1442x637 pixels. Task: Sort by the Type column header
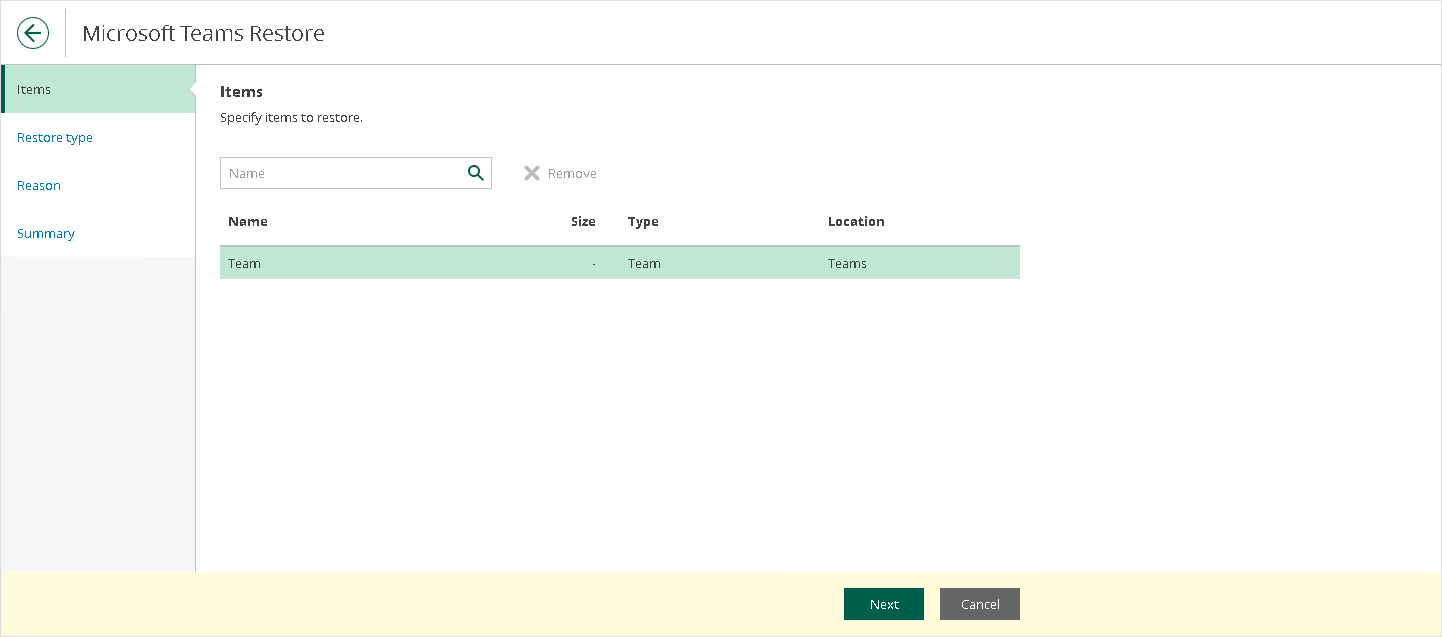coord(643,221)
